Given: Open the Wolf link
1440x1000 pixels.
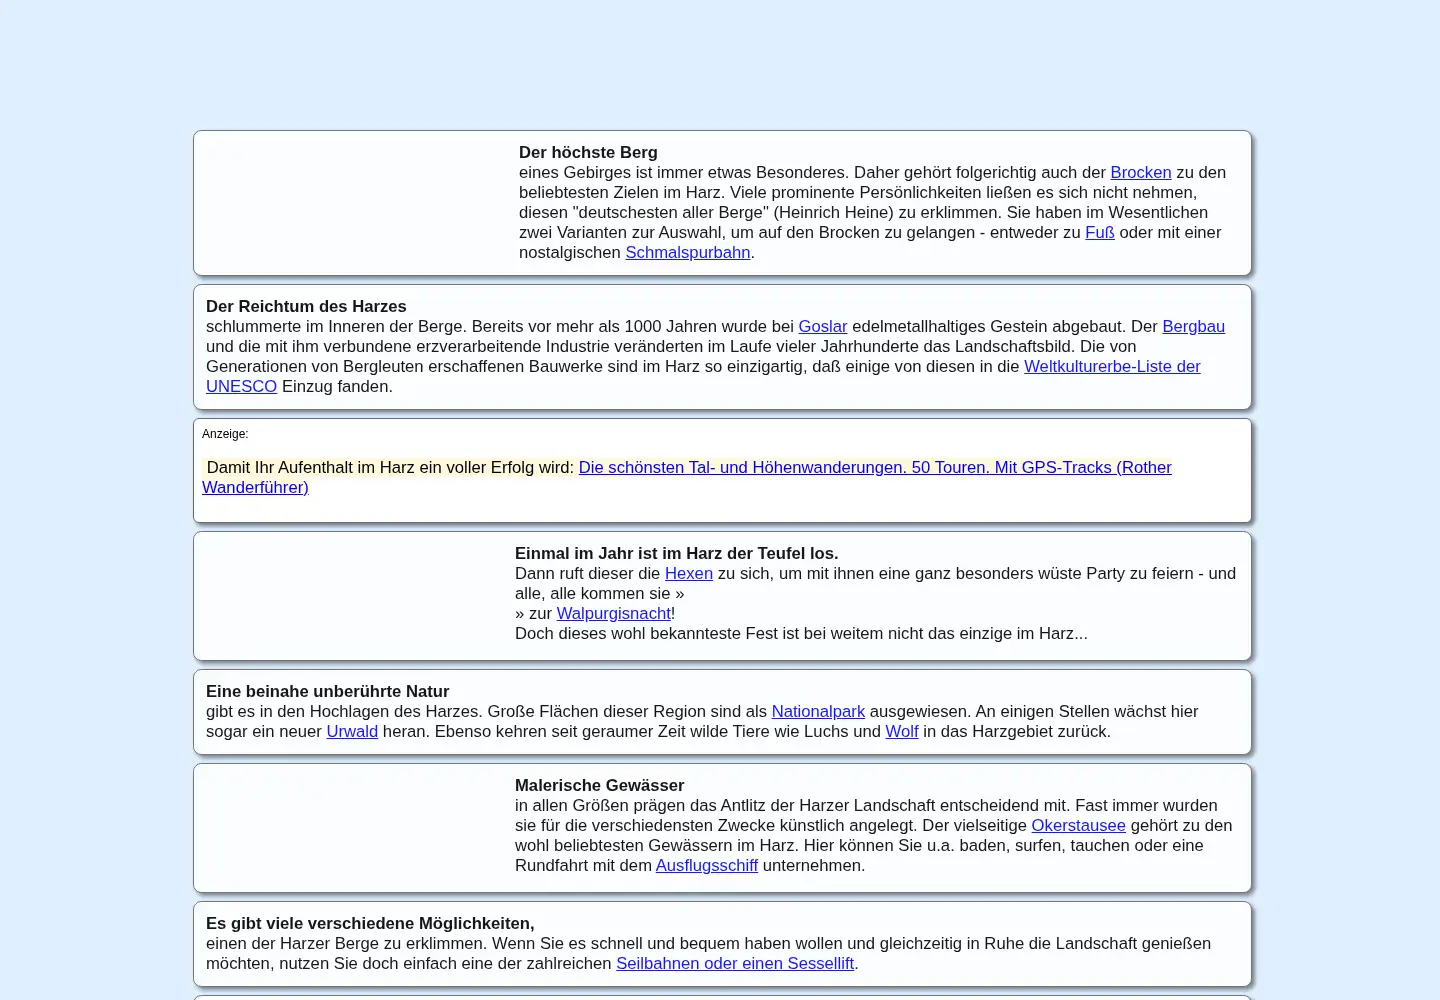Looking at the screenshot, I should click(x=901, y=731).
